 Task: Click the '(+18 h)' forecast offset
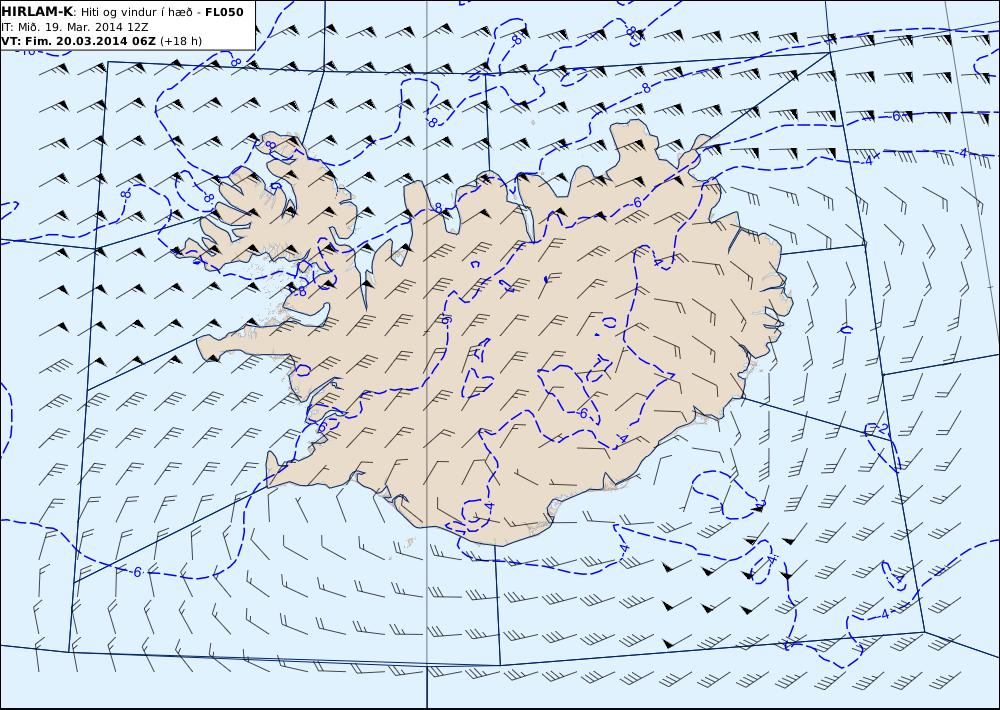[180, 41]
